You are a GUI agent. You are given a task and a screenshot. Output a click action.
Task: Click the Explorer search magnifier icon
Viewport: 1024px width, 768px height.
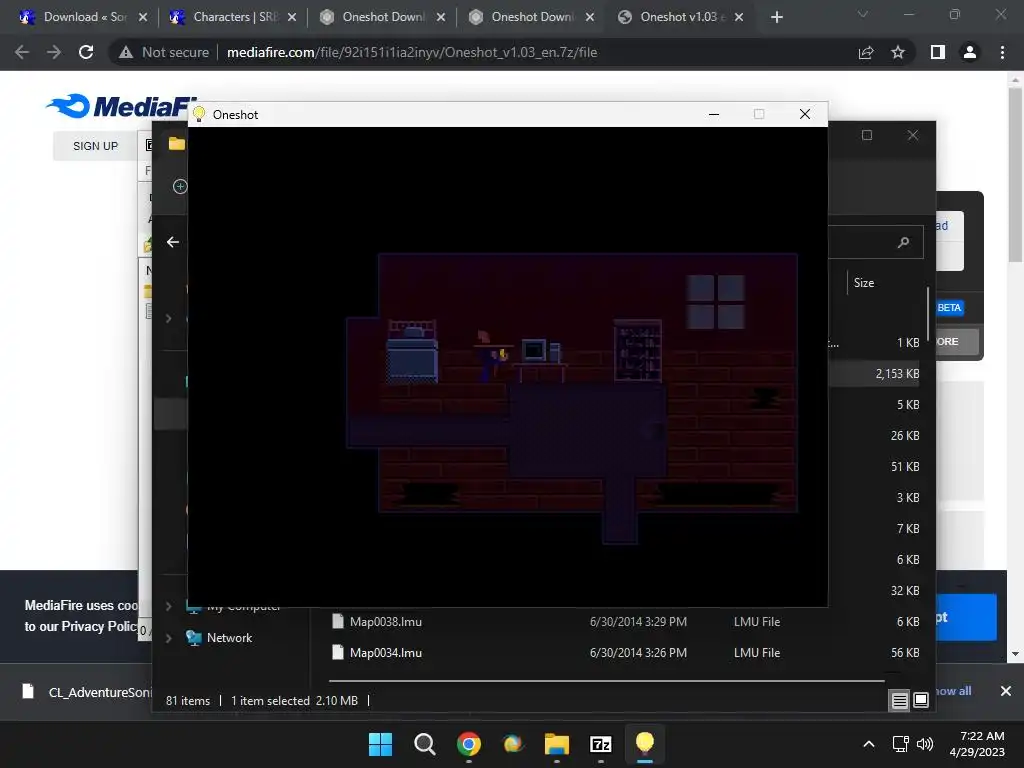point(904,242)
